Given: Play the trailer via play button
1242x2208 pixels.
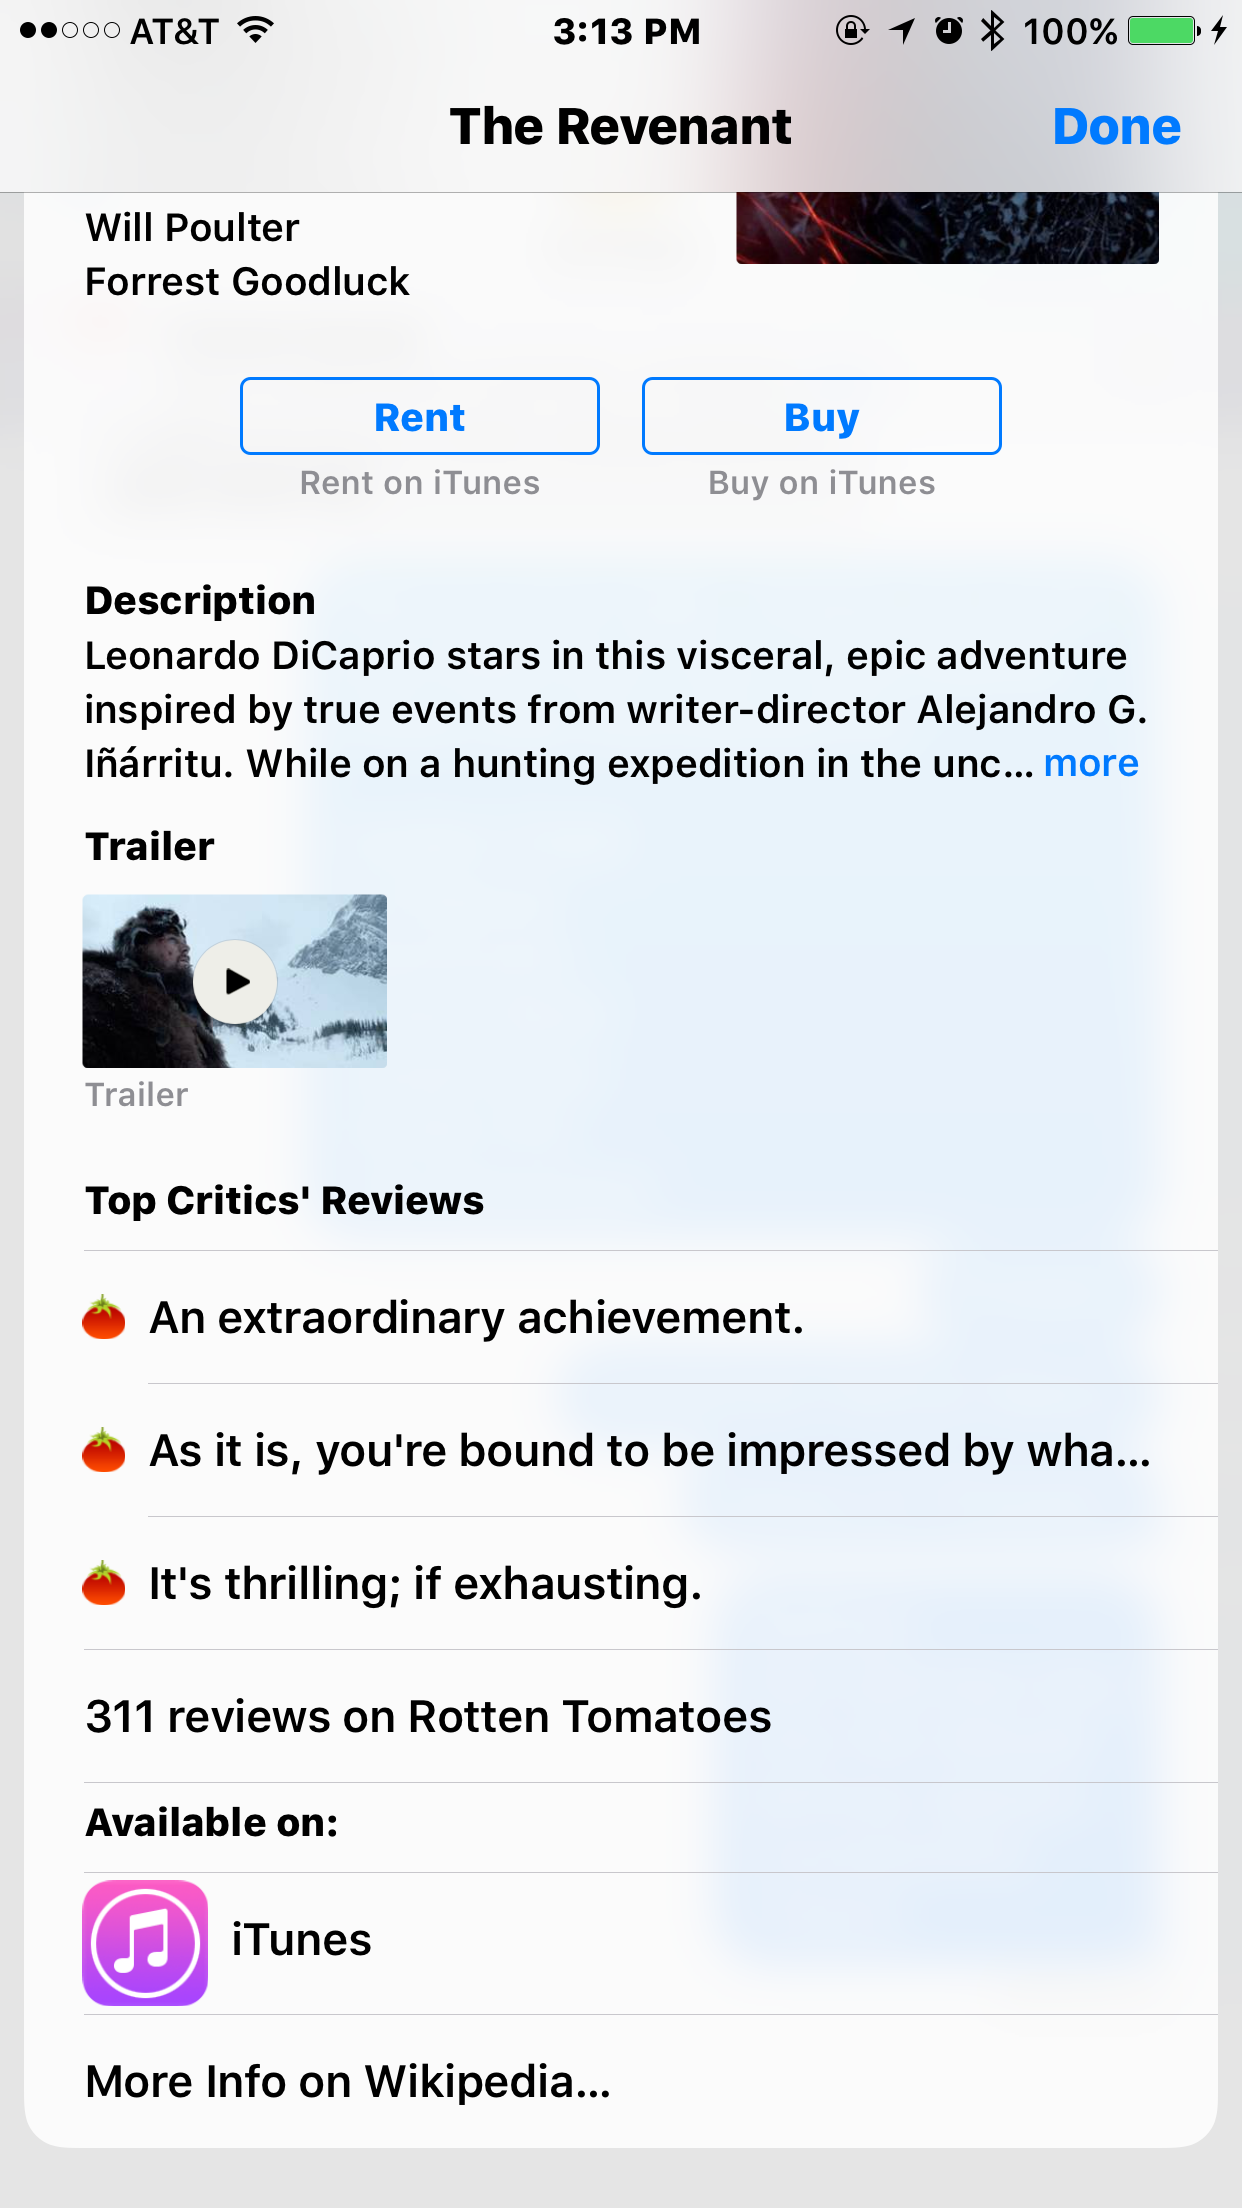Looking at the screenshot, I should [x=235, y=981].
